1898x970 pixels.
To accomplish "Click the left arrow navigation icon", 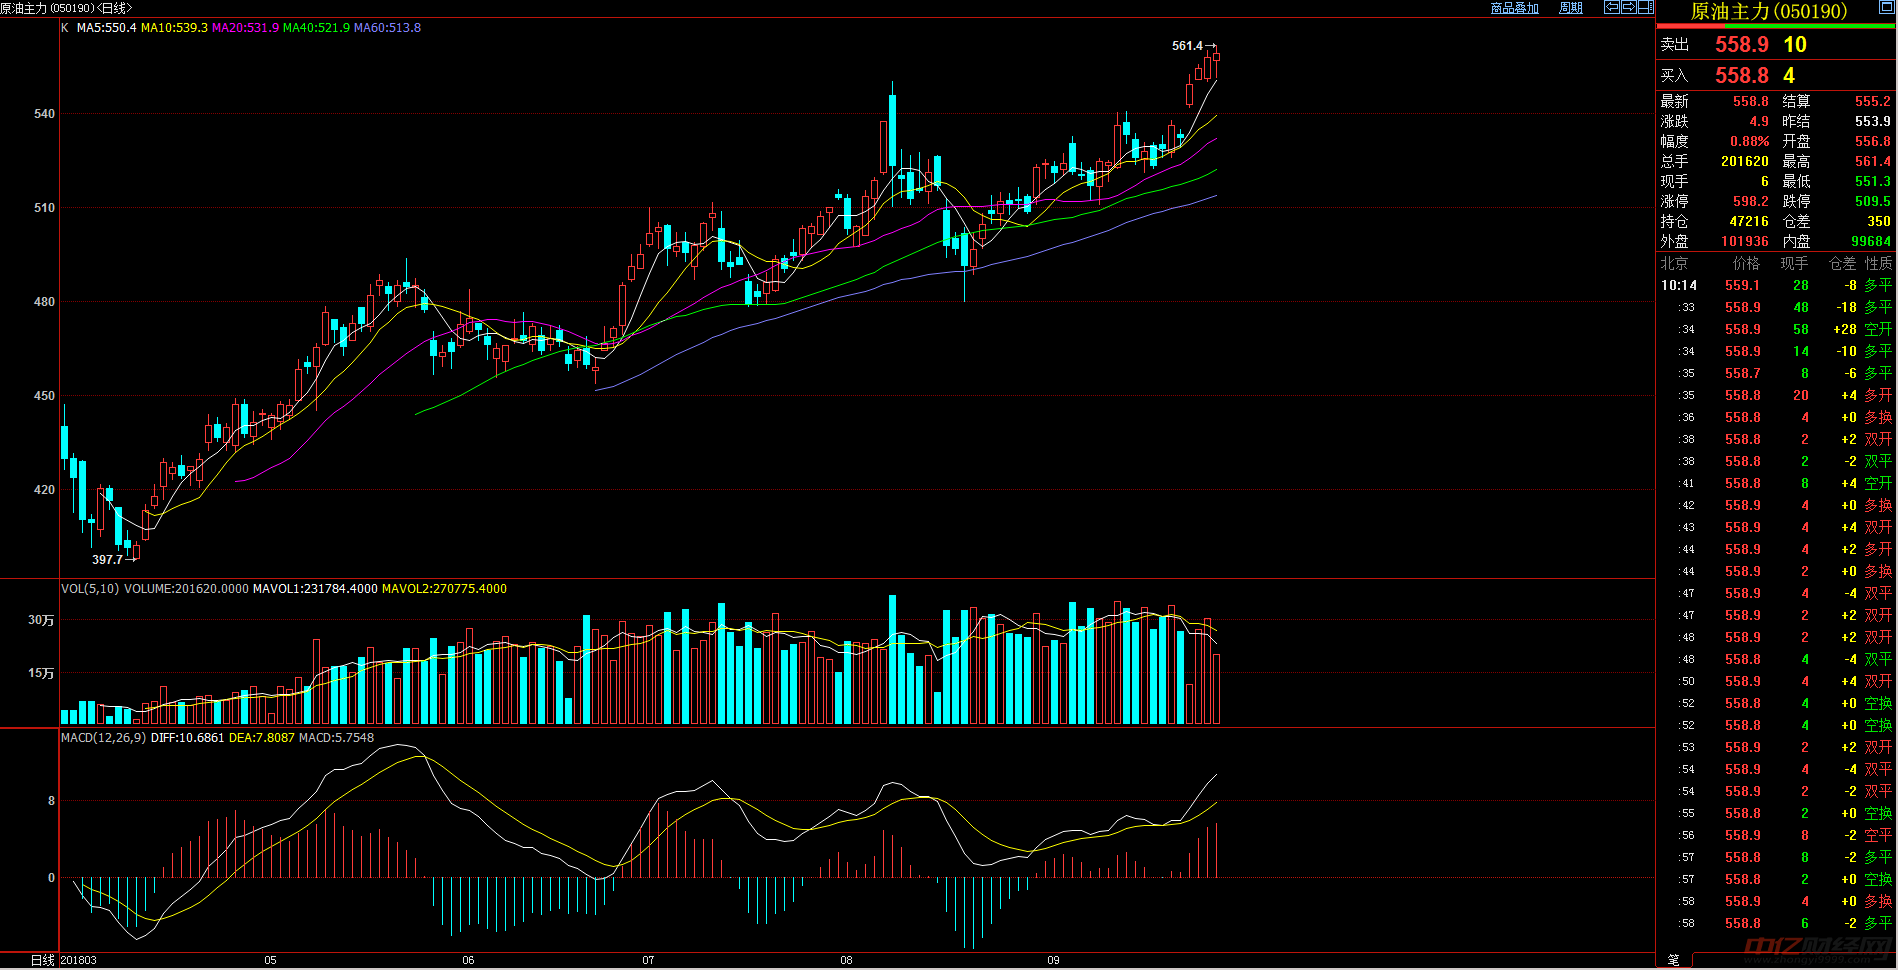I will pyautogui.click(x=1612, y=7).
